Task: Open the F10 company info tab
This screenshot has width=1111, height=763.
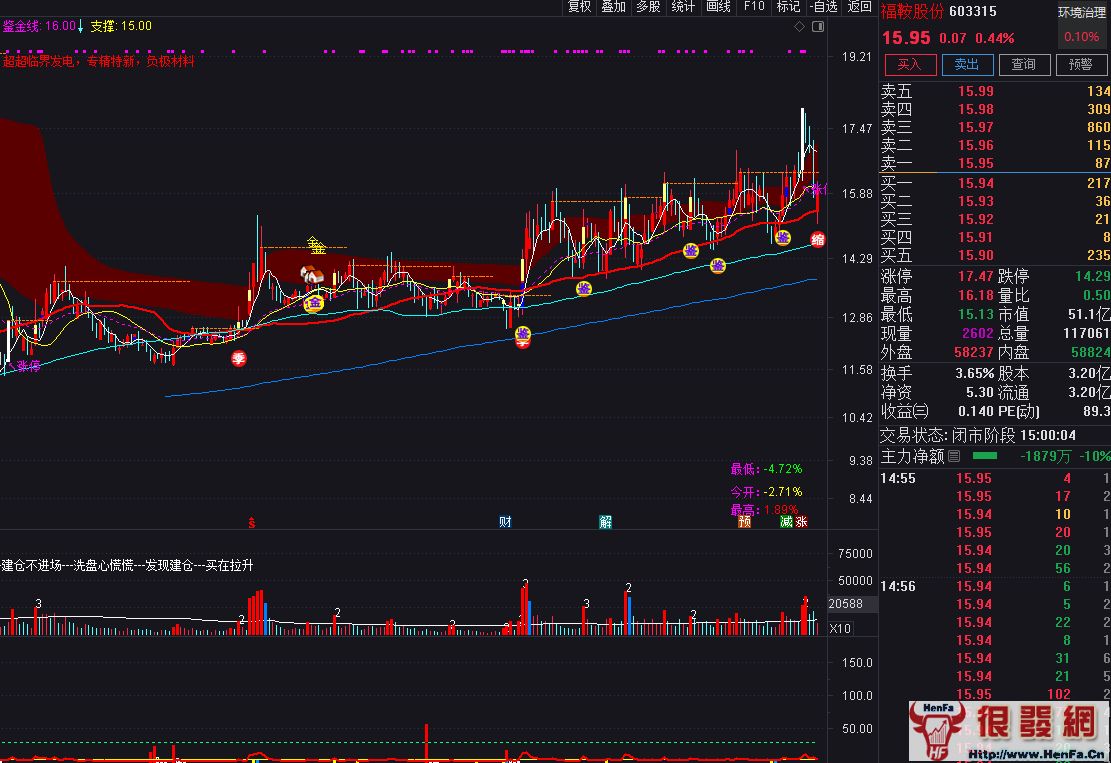Action: click(x=753, y=7)
